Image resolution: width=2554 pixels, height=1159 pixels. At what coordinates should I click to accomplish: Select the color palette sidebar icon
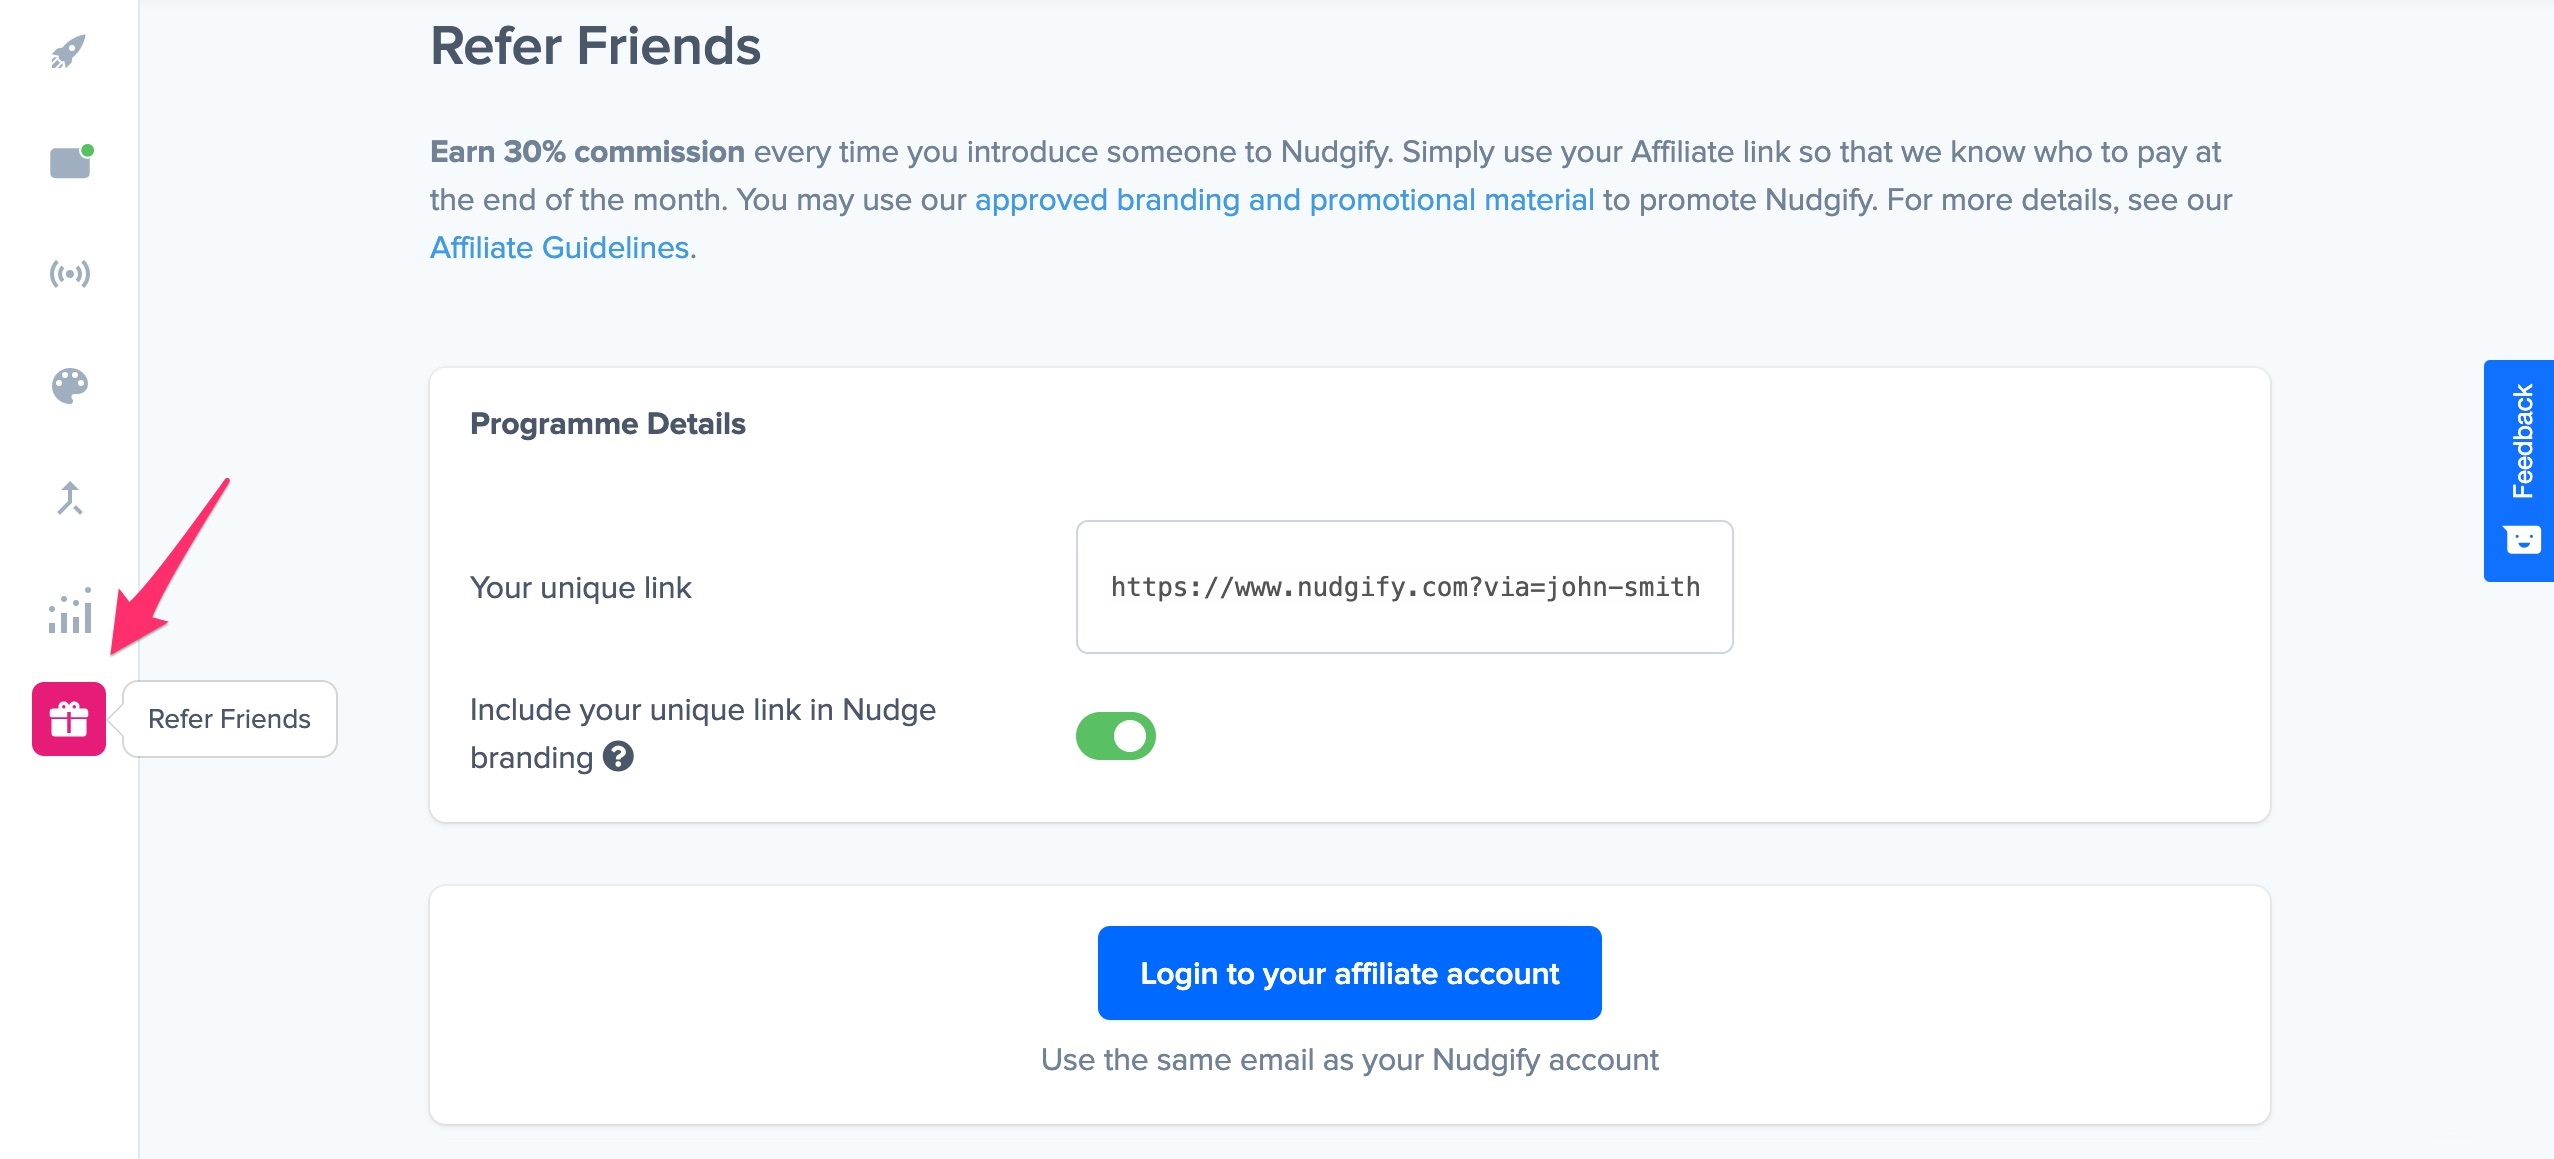(x=69, y=385)
